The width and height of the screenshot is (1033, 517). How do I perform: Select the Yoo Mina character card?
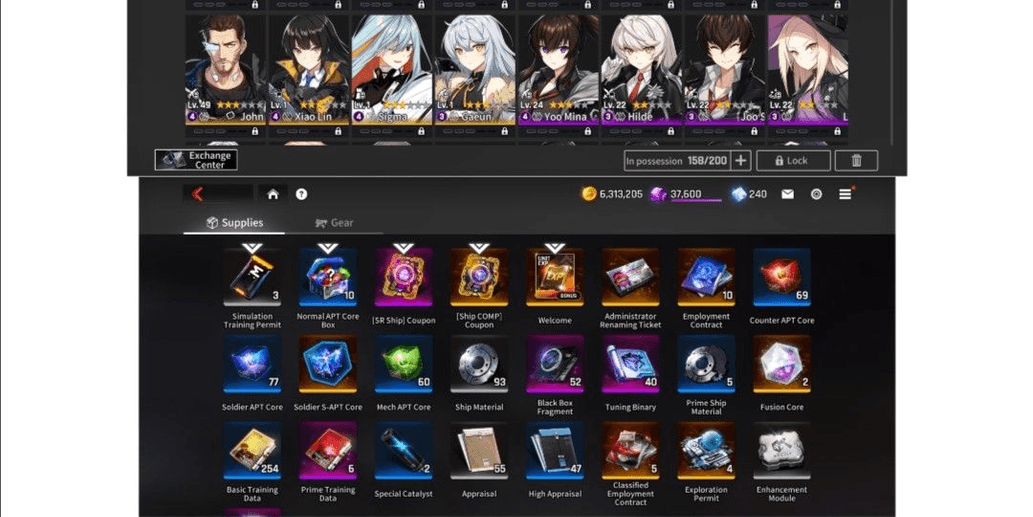click(557, 69)
